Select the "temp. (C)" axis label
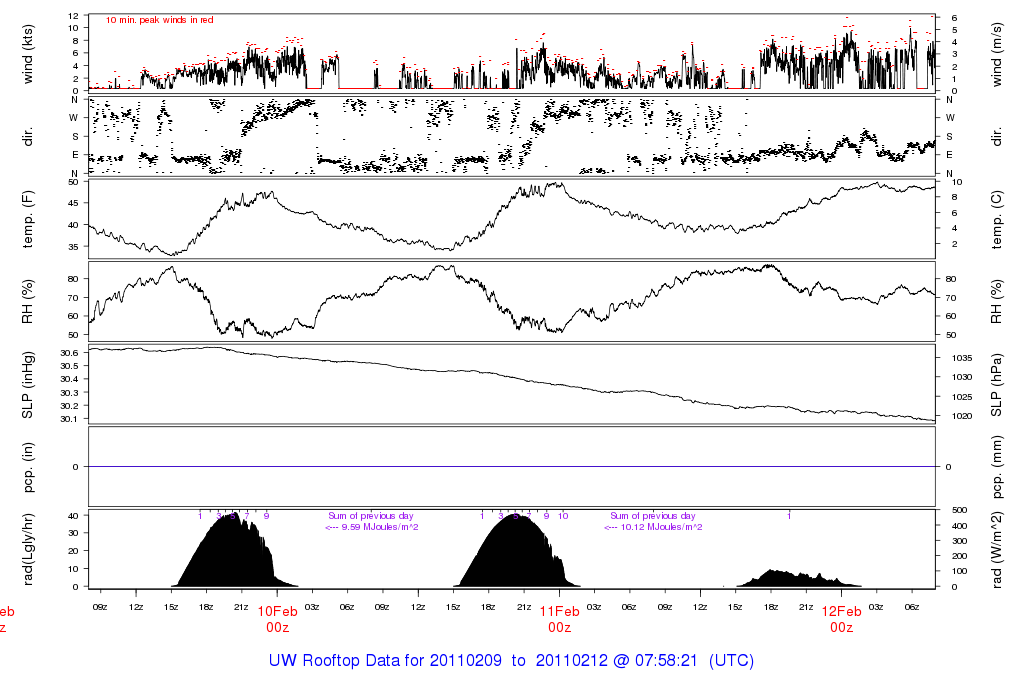 point(996,219)
